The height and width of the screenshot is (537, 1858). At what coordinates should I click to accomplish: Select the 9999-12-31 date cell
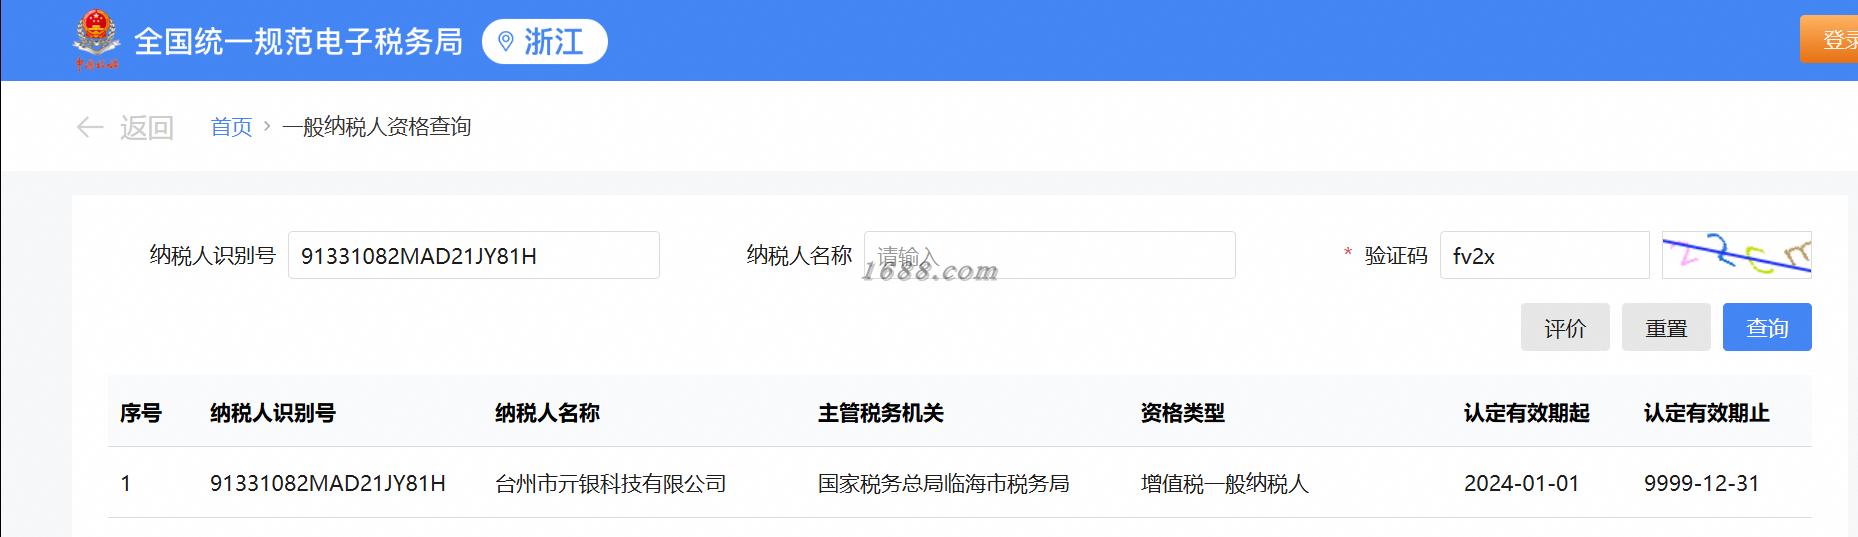[x=1702, y=483]
